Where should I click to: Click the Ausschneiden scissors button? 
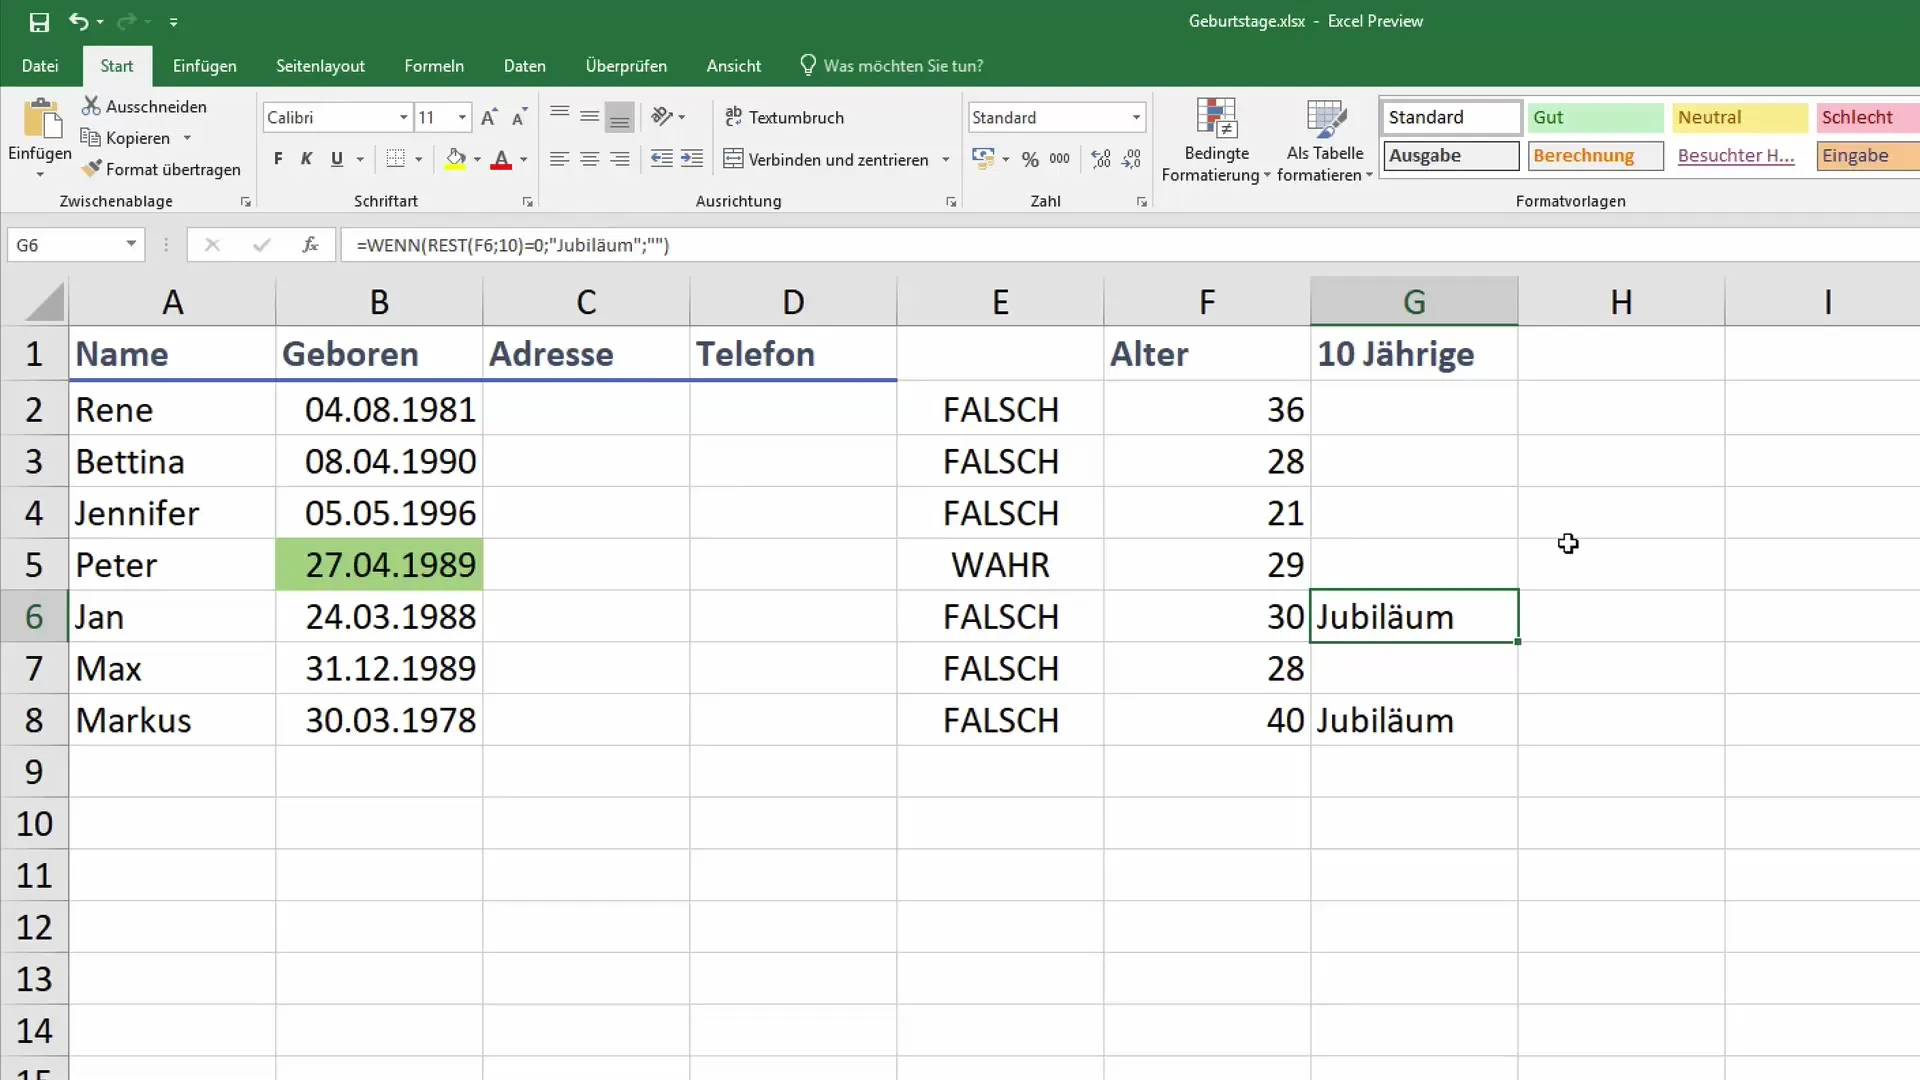pyautogui.click(x=145, y=106)
